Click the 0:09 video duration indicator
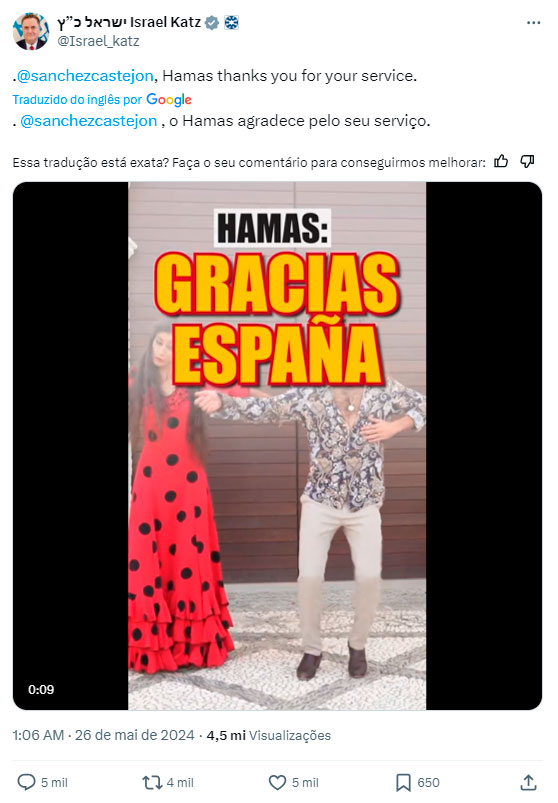This screenshot has height=803, width=558. coord(41,689)
